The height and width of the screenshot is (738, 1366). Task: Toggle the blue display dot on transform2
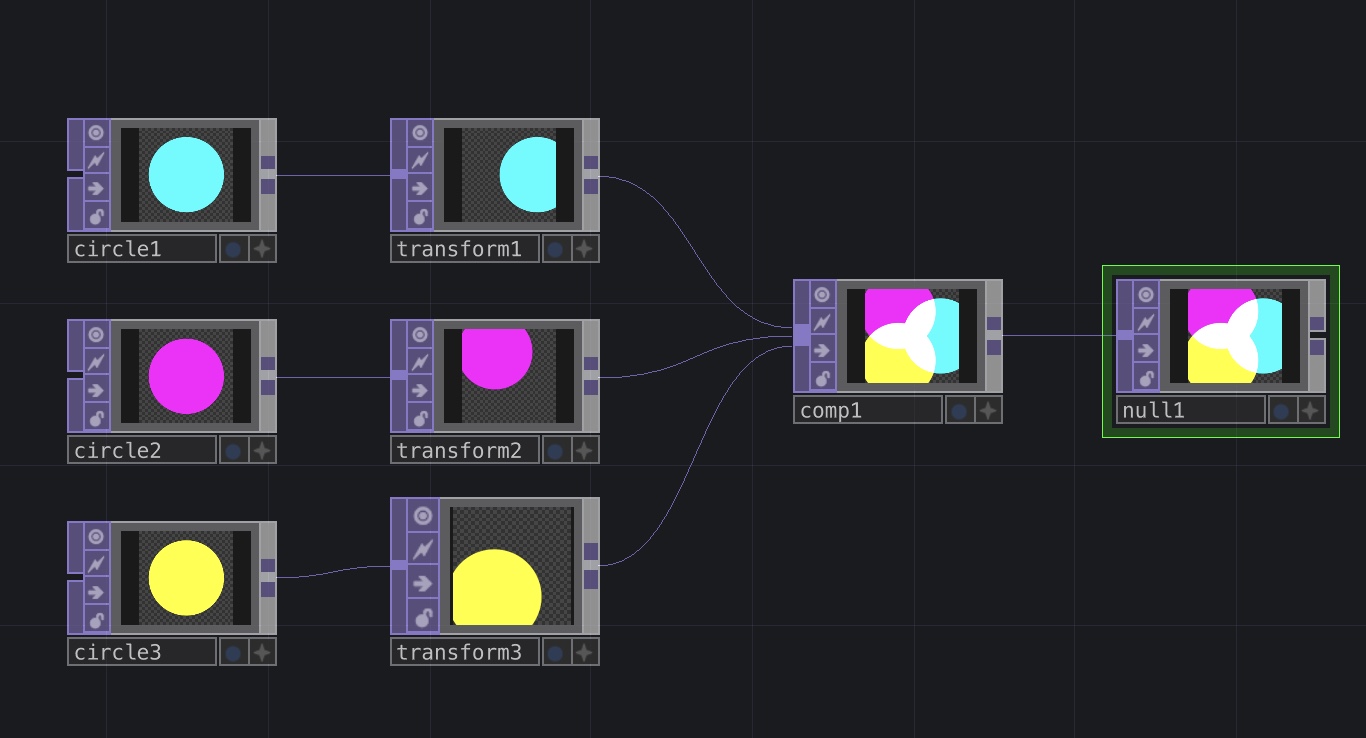(556, 450)
